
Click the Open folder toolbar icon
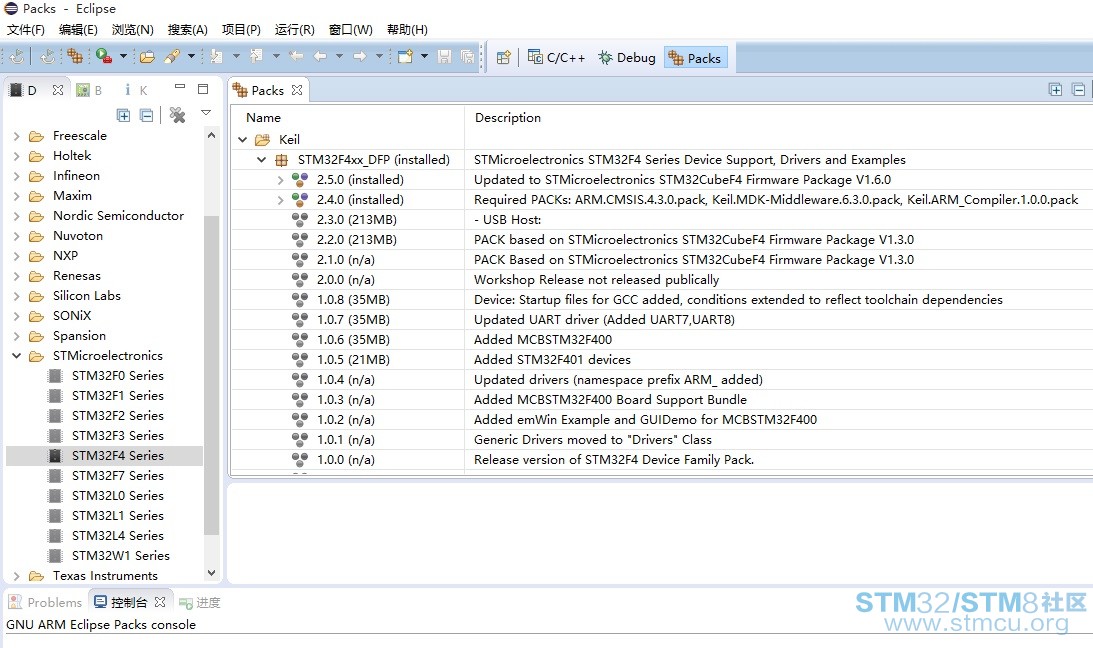click(147, 56)
